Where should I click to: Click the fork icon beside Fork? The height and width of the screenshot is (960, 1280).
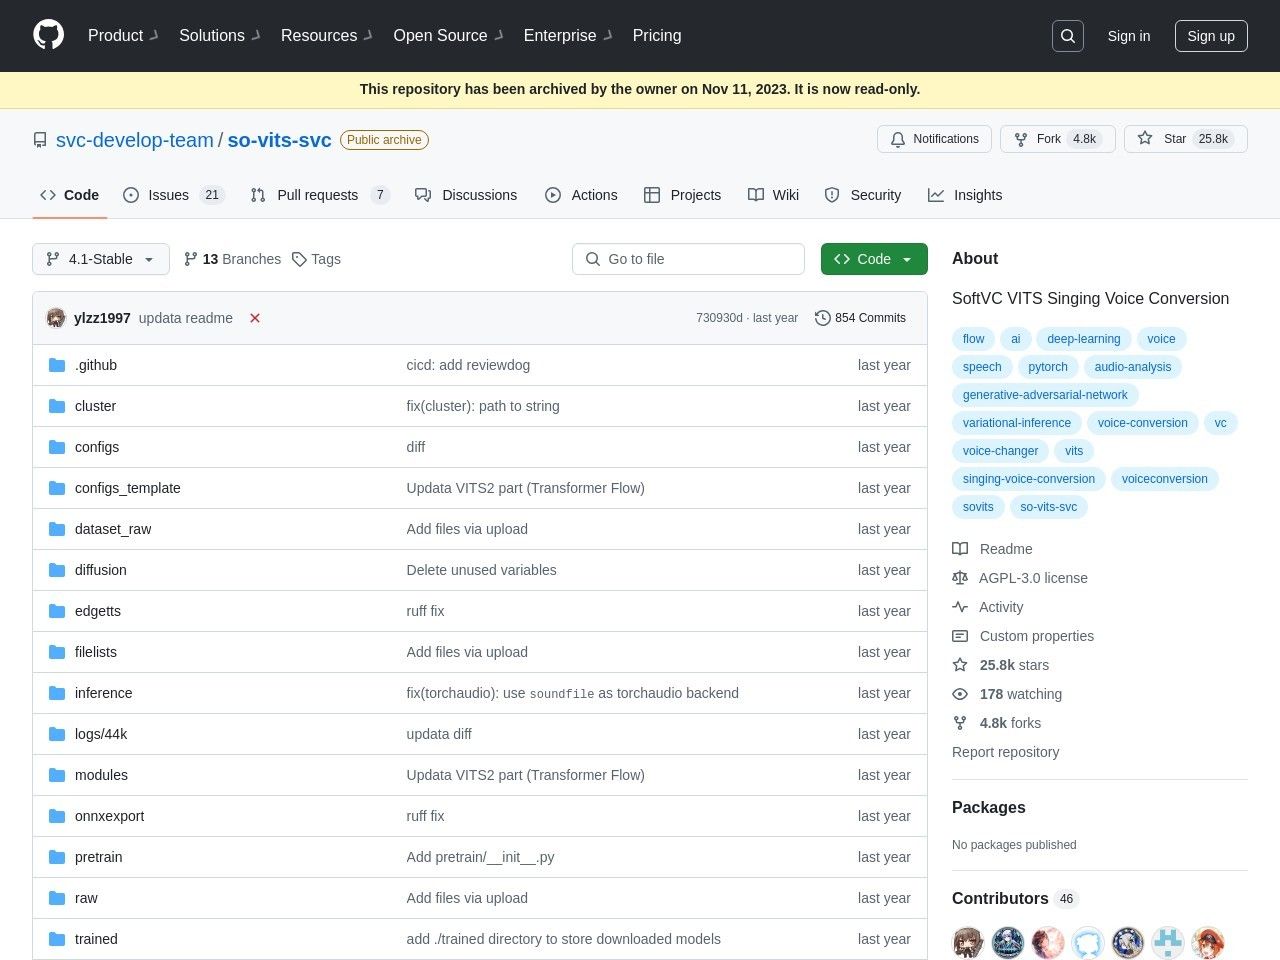point(1021,139)
